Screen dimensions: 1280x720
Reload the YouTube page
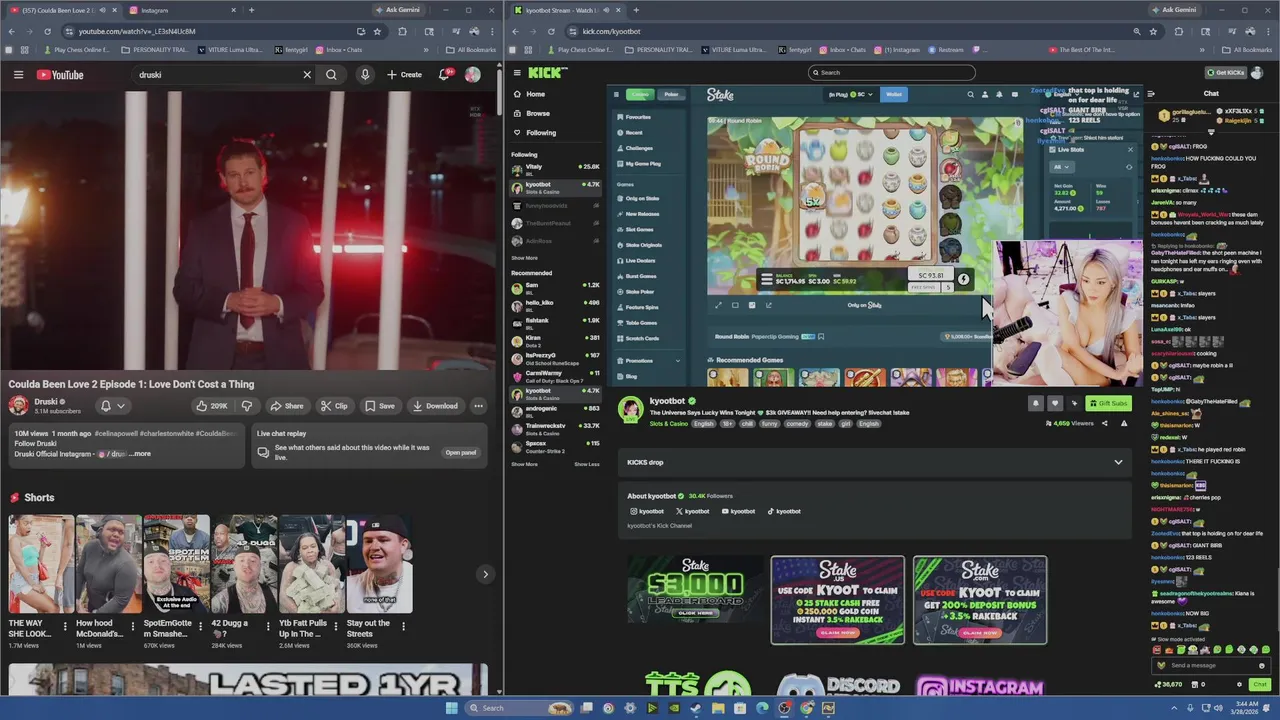(50, 31)
